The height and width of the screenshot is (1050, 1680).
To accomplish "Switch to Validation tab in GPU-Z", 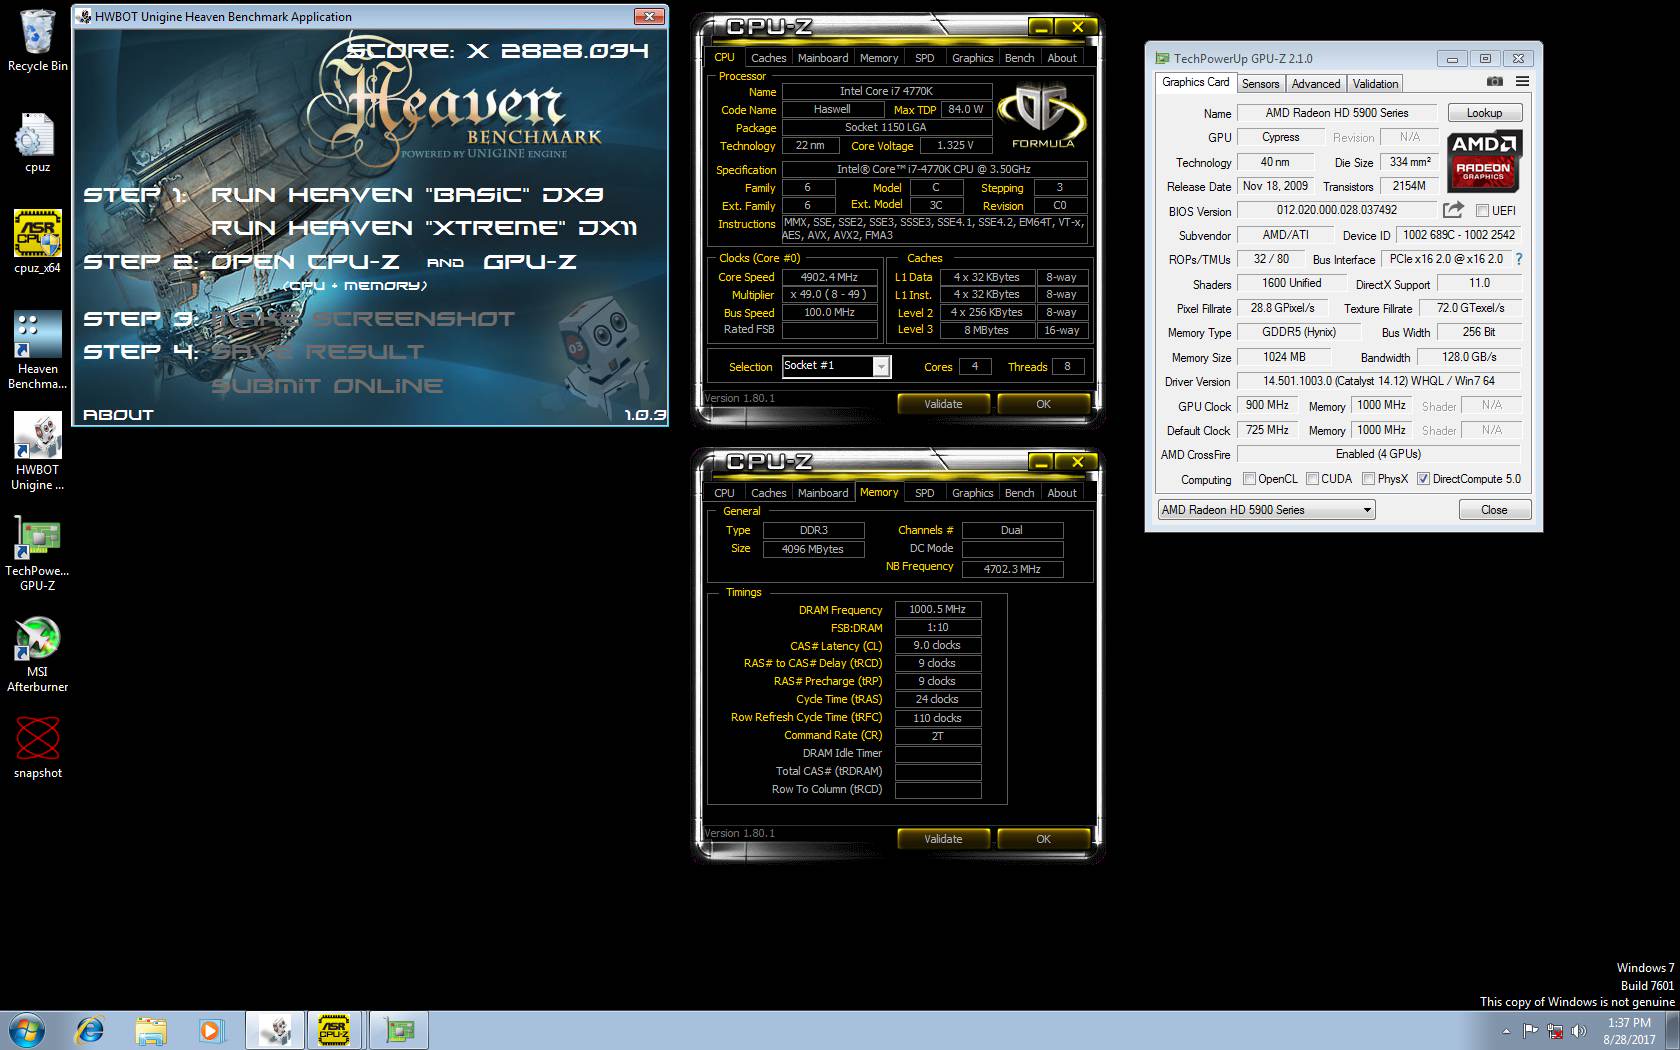I will [x=1375, y=84].
